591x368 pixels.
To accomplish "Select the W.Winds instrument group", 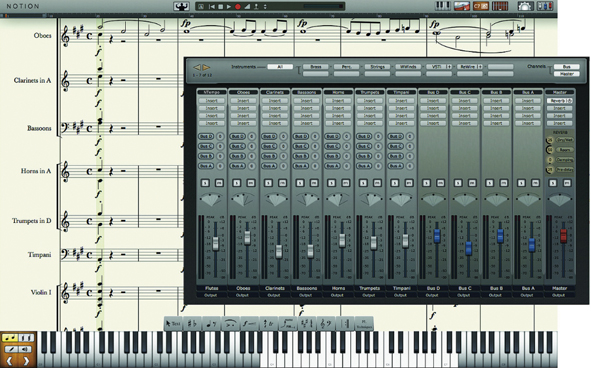I will tap(408, 67).
